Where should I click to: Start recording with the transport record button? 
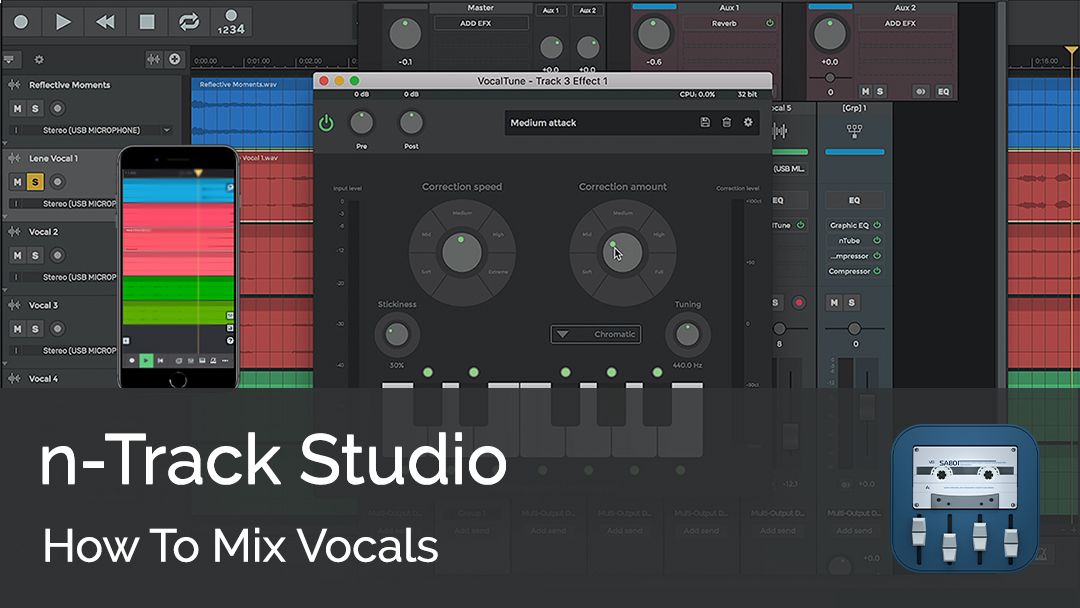click(x=21, y=22)
